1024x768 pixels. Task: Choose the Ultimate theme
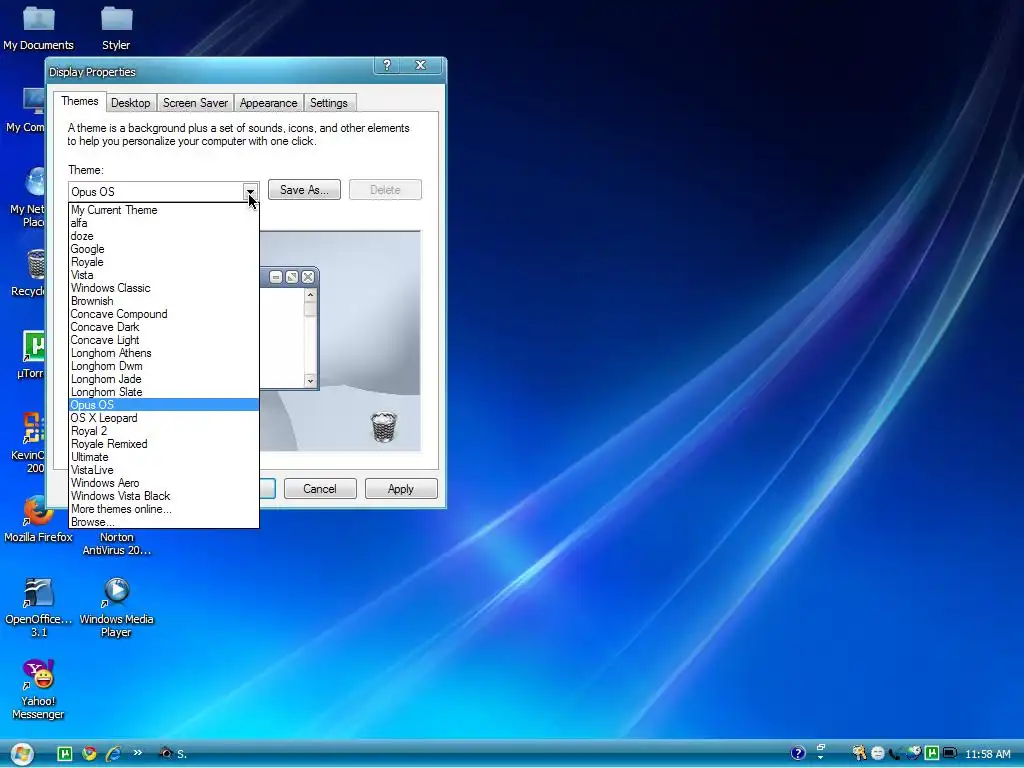coord(164,457)
